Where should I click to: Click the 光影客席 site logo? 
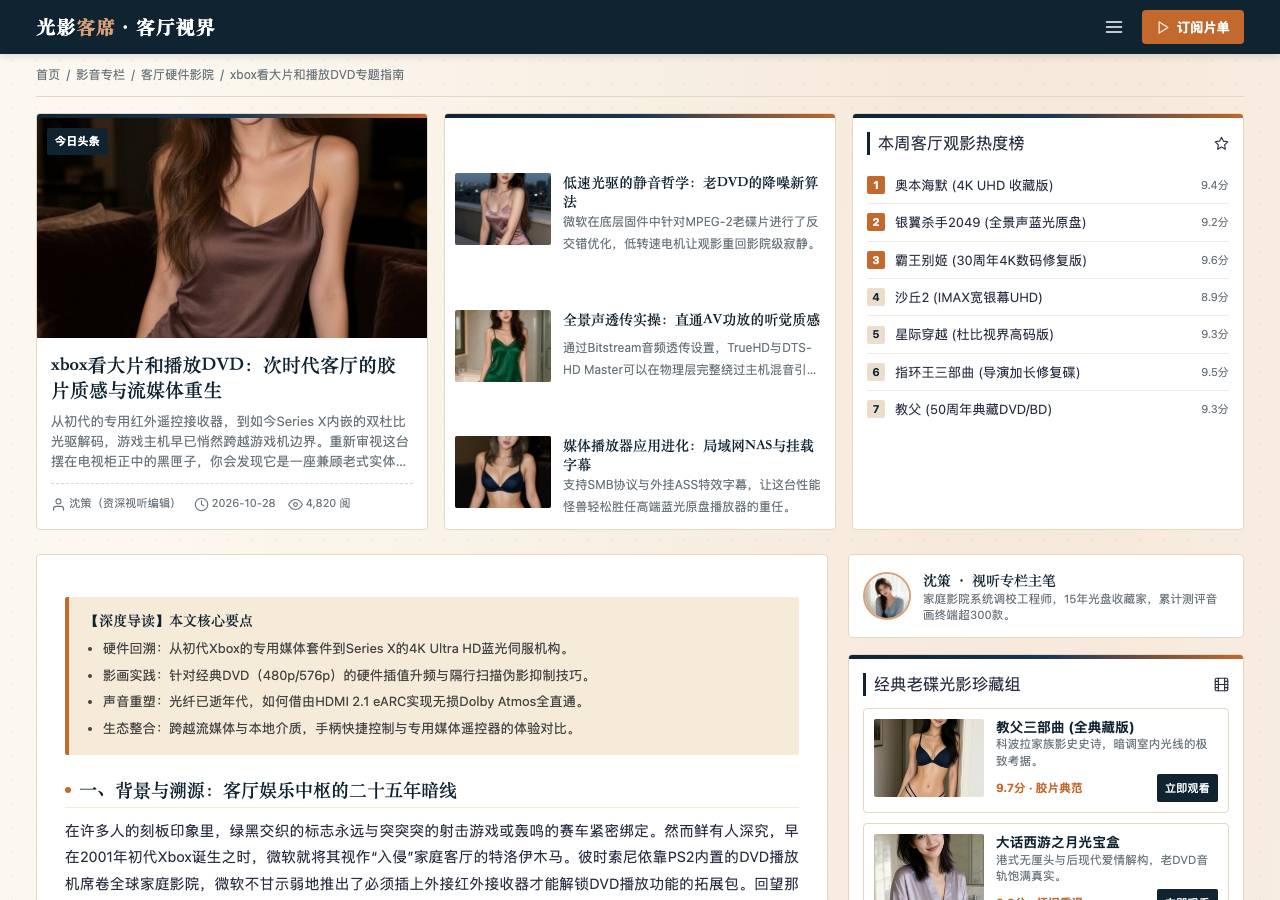click(125, 27)
